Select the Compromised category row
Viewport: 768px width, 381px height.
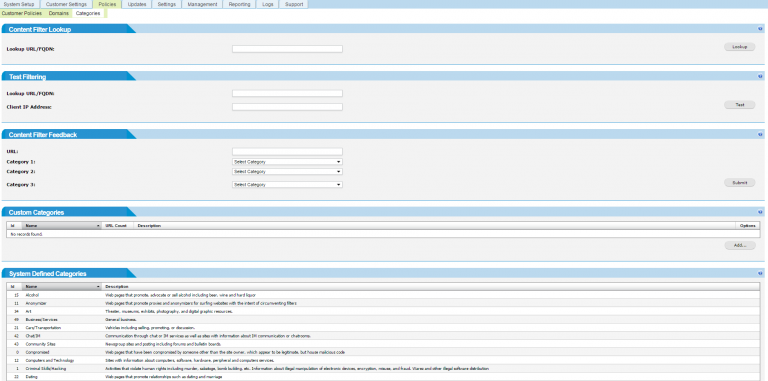(x=383, y=352)
